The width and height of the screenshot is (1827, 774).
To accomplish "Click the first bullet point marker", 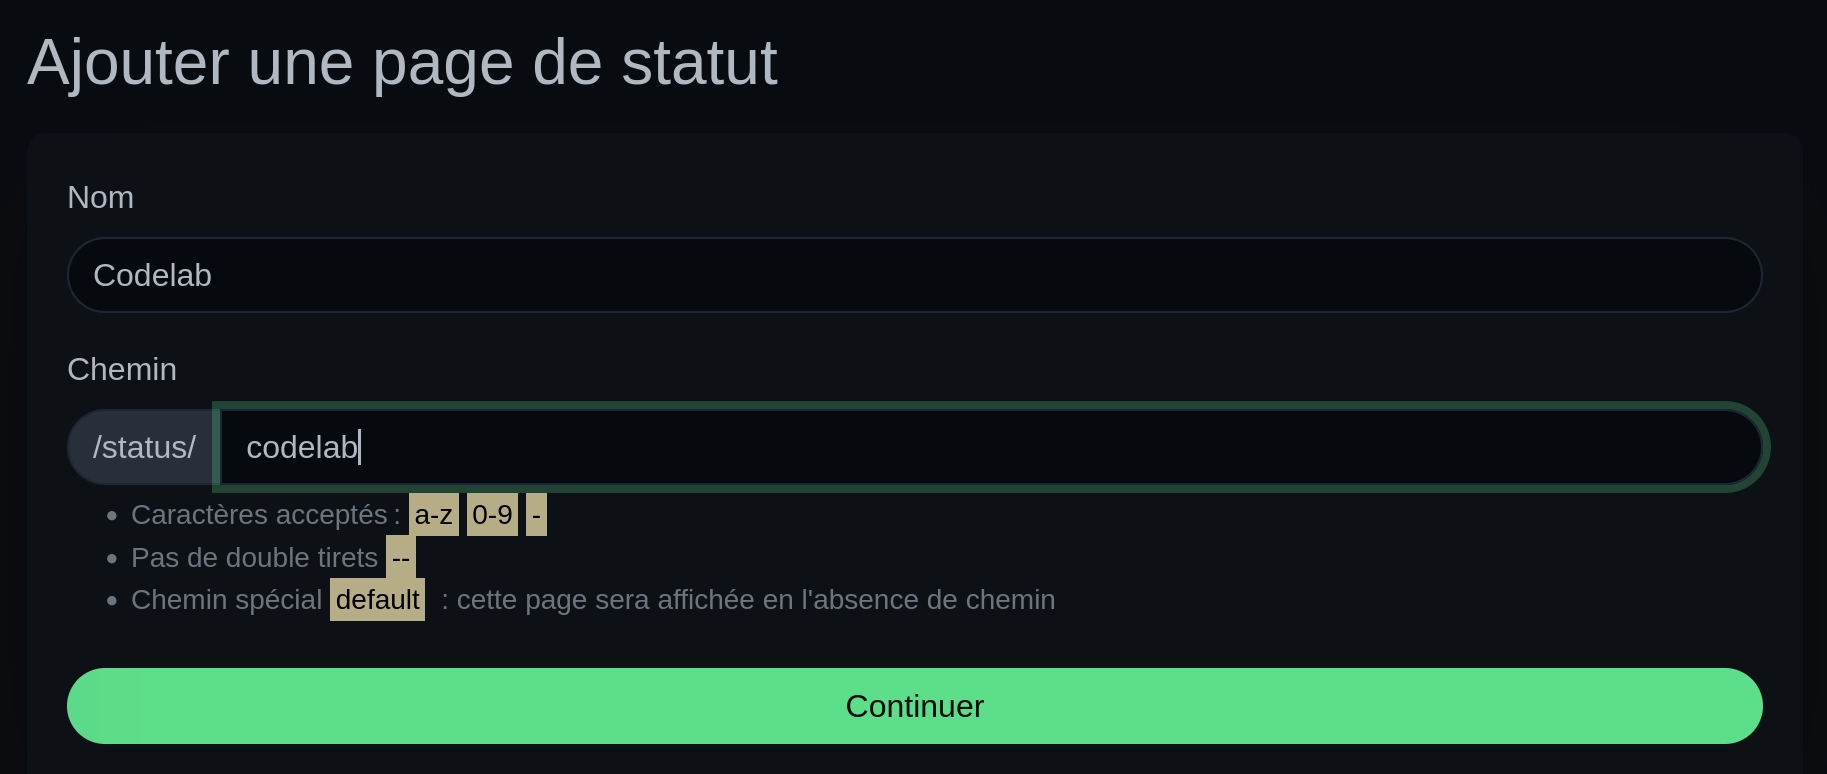I will 111,516.
